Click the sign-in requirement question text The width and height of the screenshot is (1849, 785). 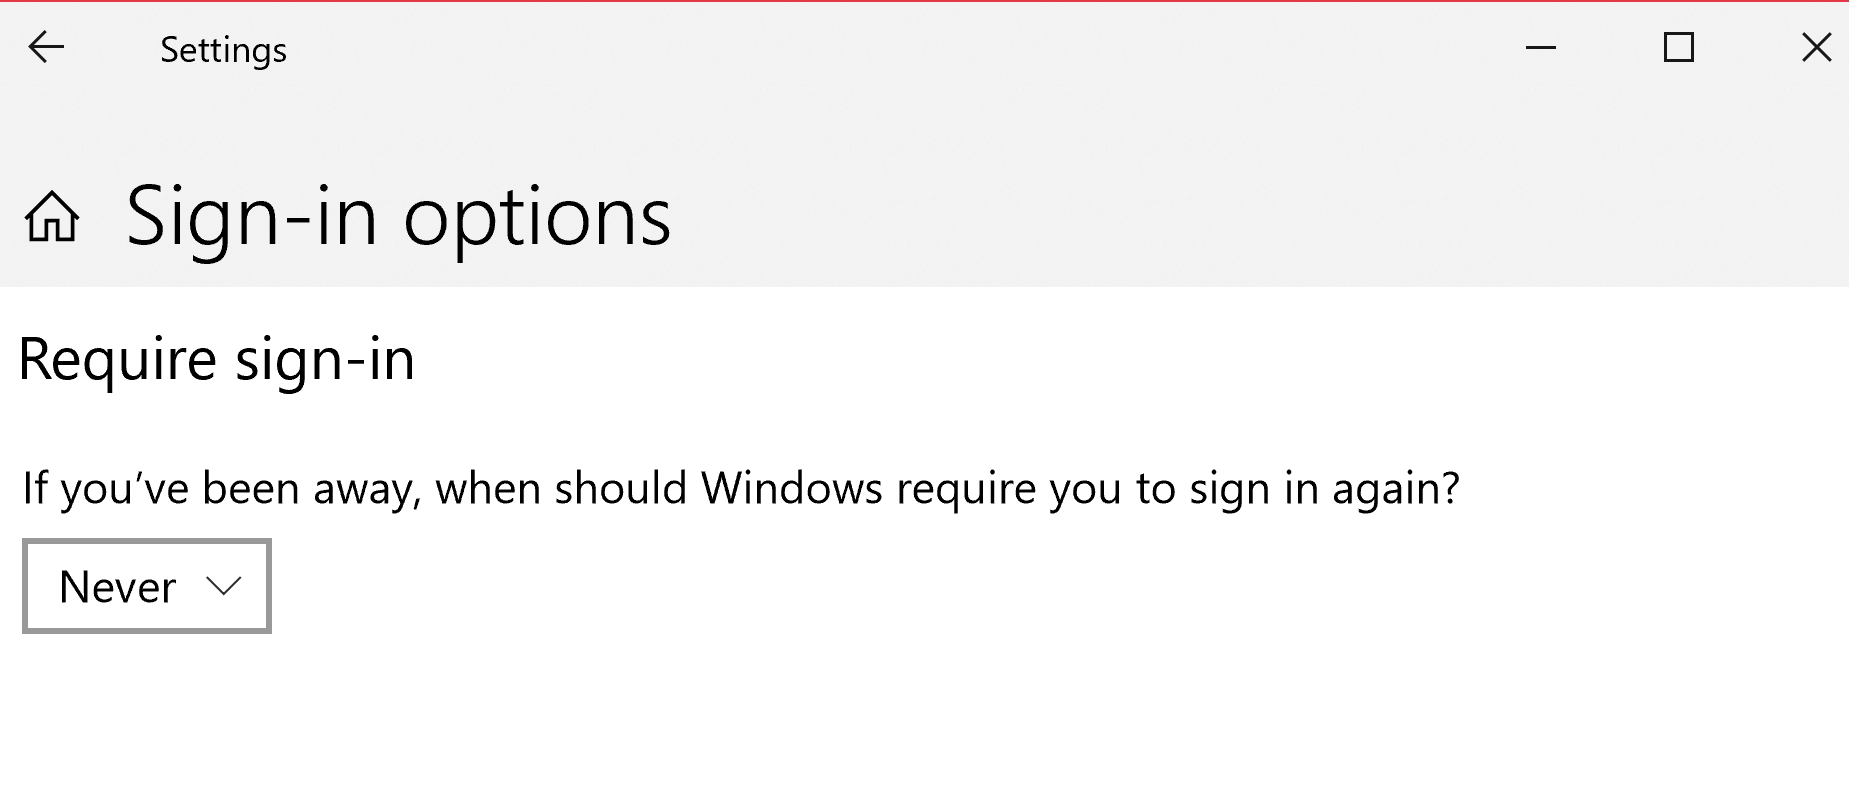pyautogui.click(x=740, y=488)
